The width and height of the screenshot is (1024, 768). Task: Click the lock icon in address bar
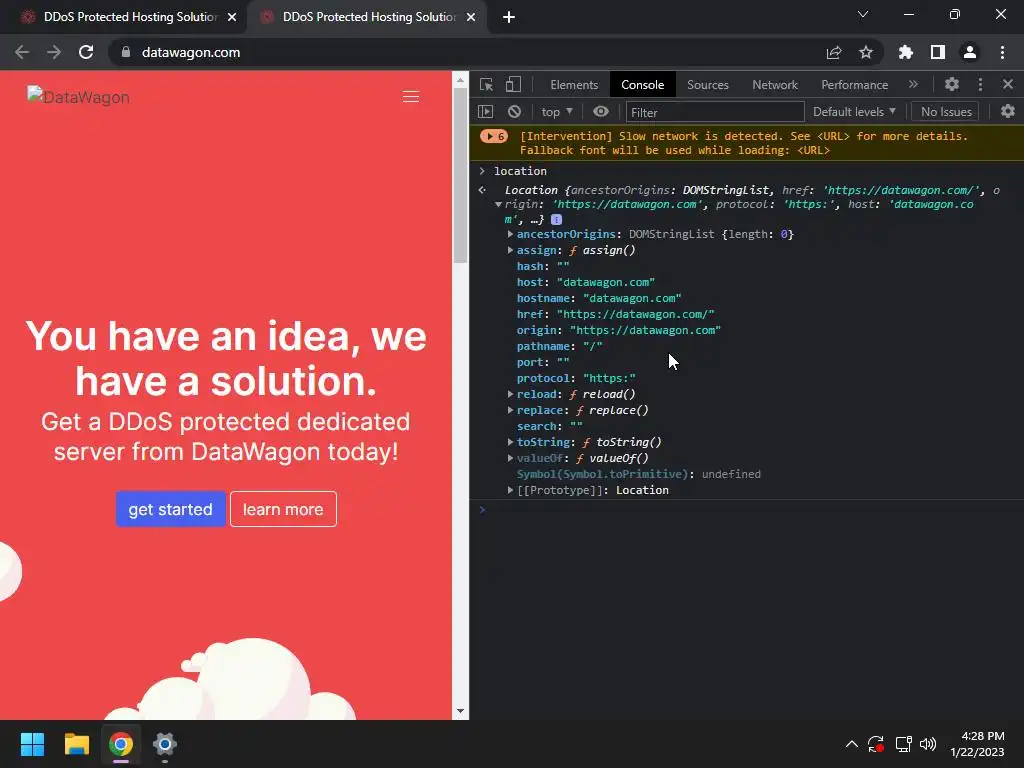pyautogui.click(x=126, y=52)
